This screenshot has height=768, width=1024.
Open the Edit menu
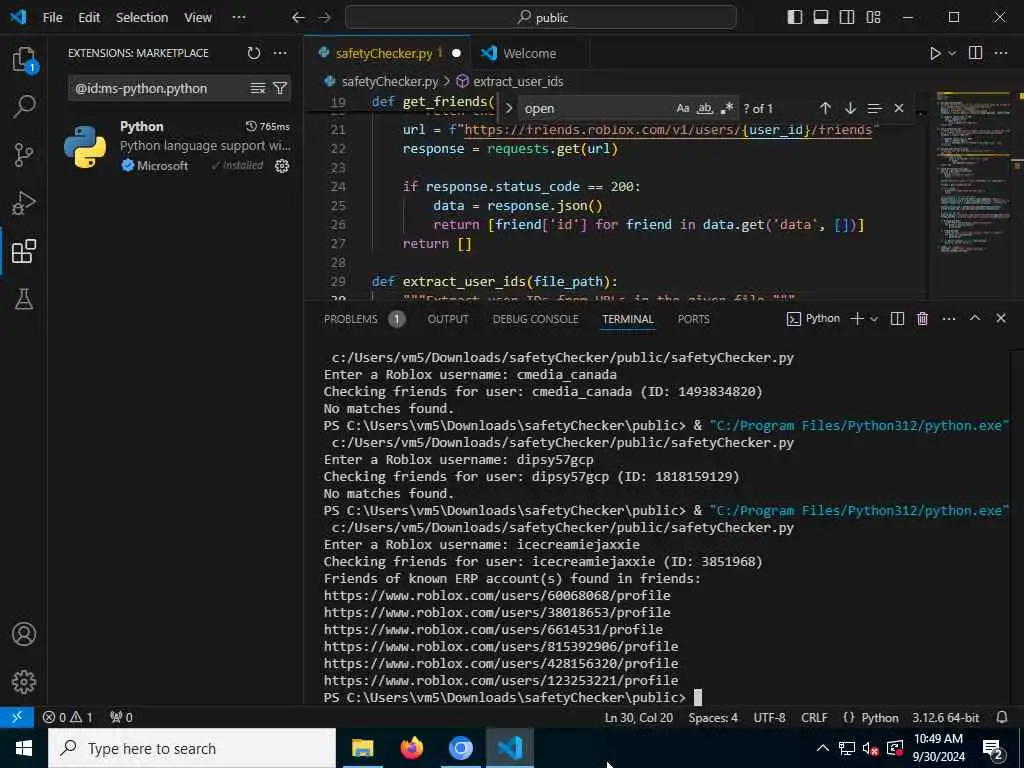point(89,18)
